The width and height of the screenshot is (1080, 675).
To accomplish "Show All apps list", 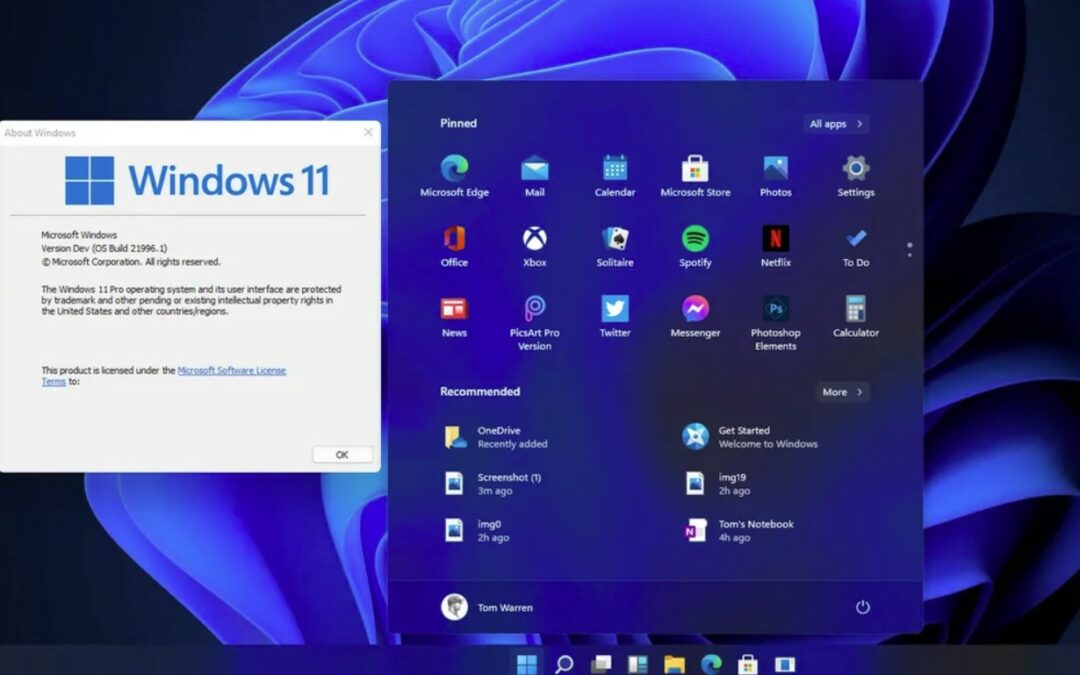I will tap(835, 124).
